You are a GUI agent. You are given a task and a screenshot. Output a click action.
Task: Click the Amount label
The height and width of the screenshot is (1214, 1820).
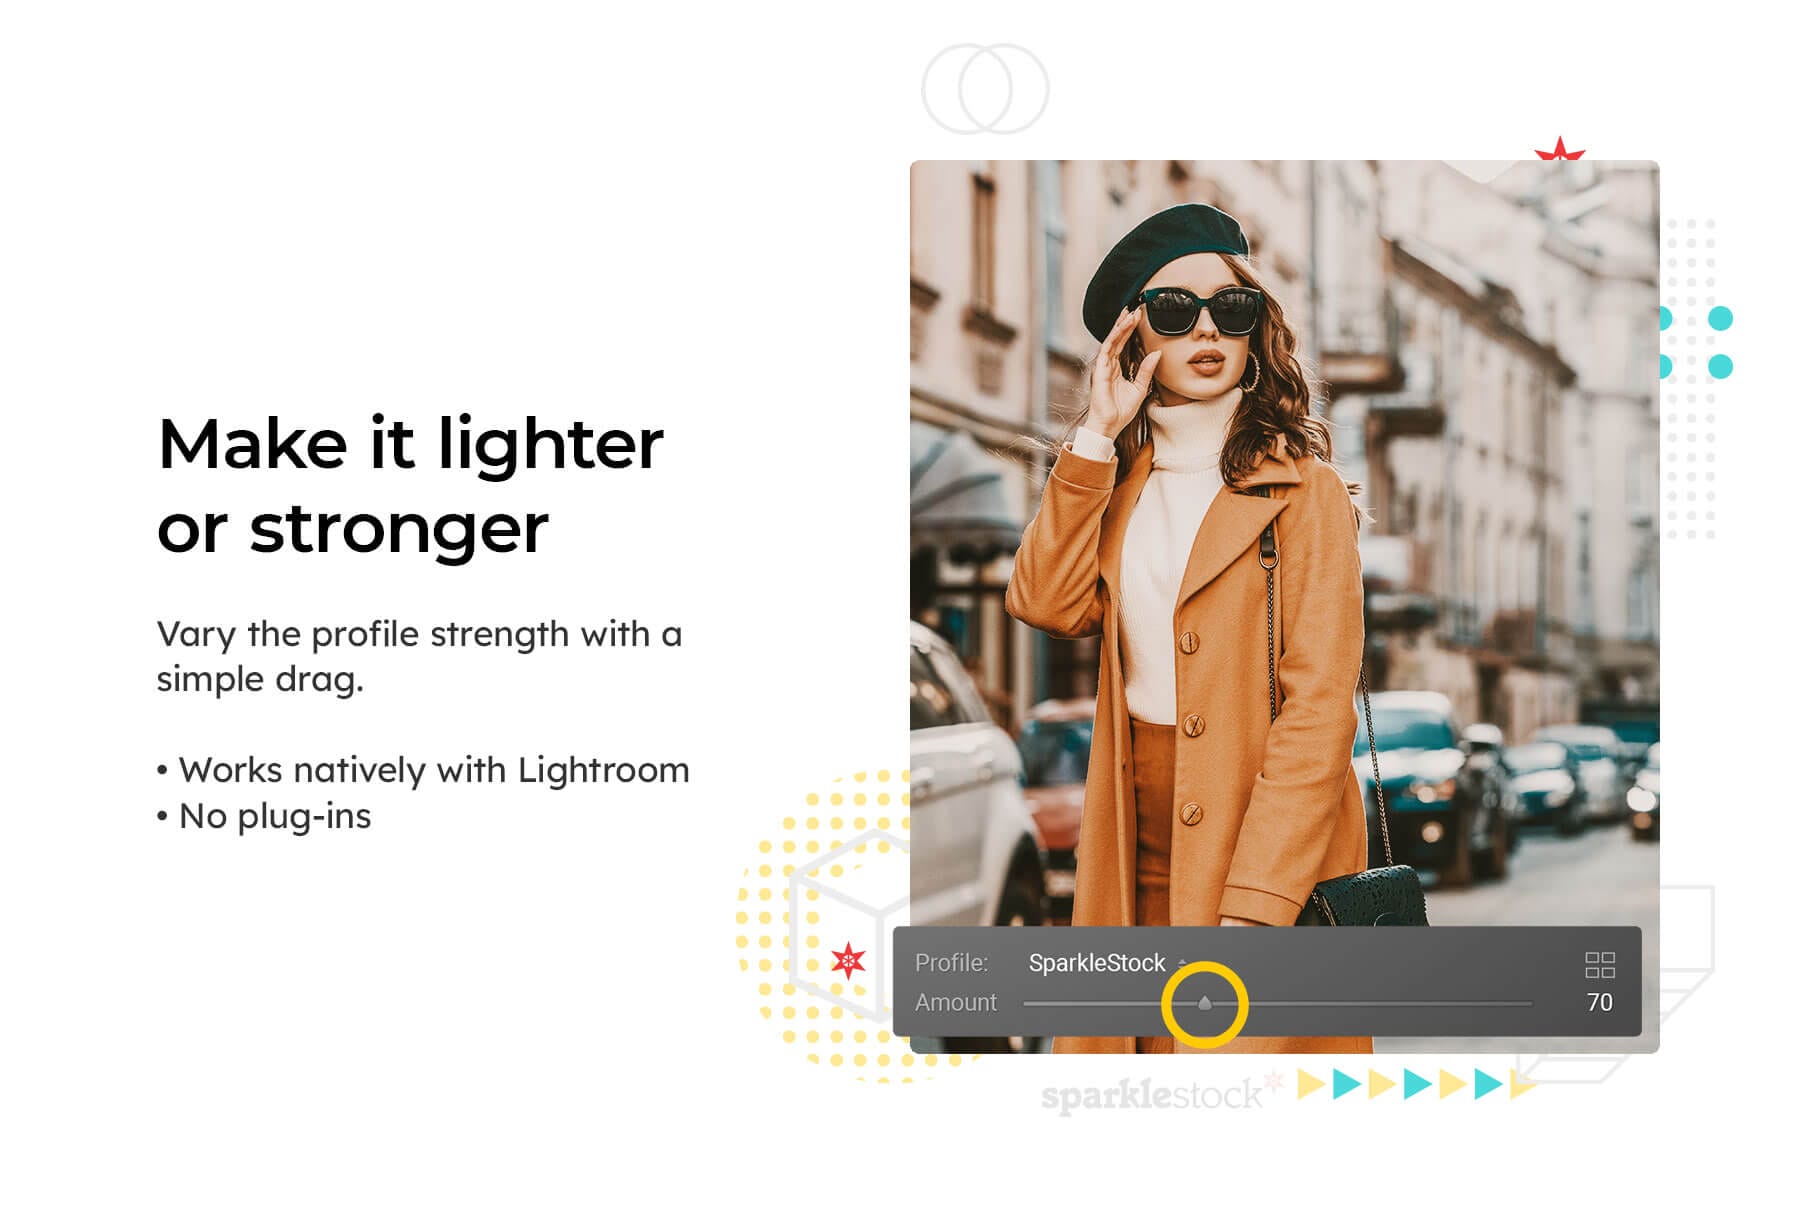(x=956, y=1002)
